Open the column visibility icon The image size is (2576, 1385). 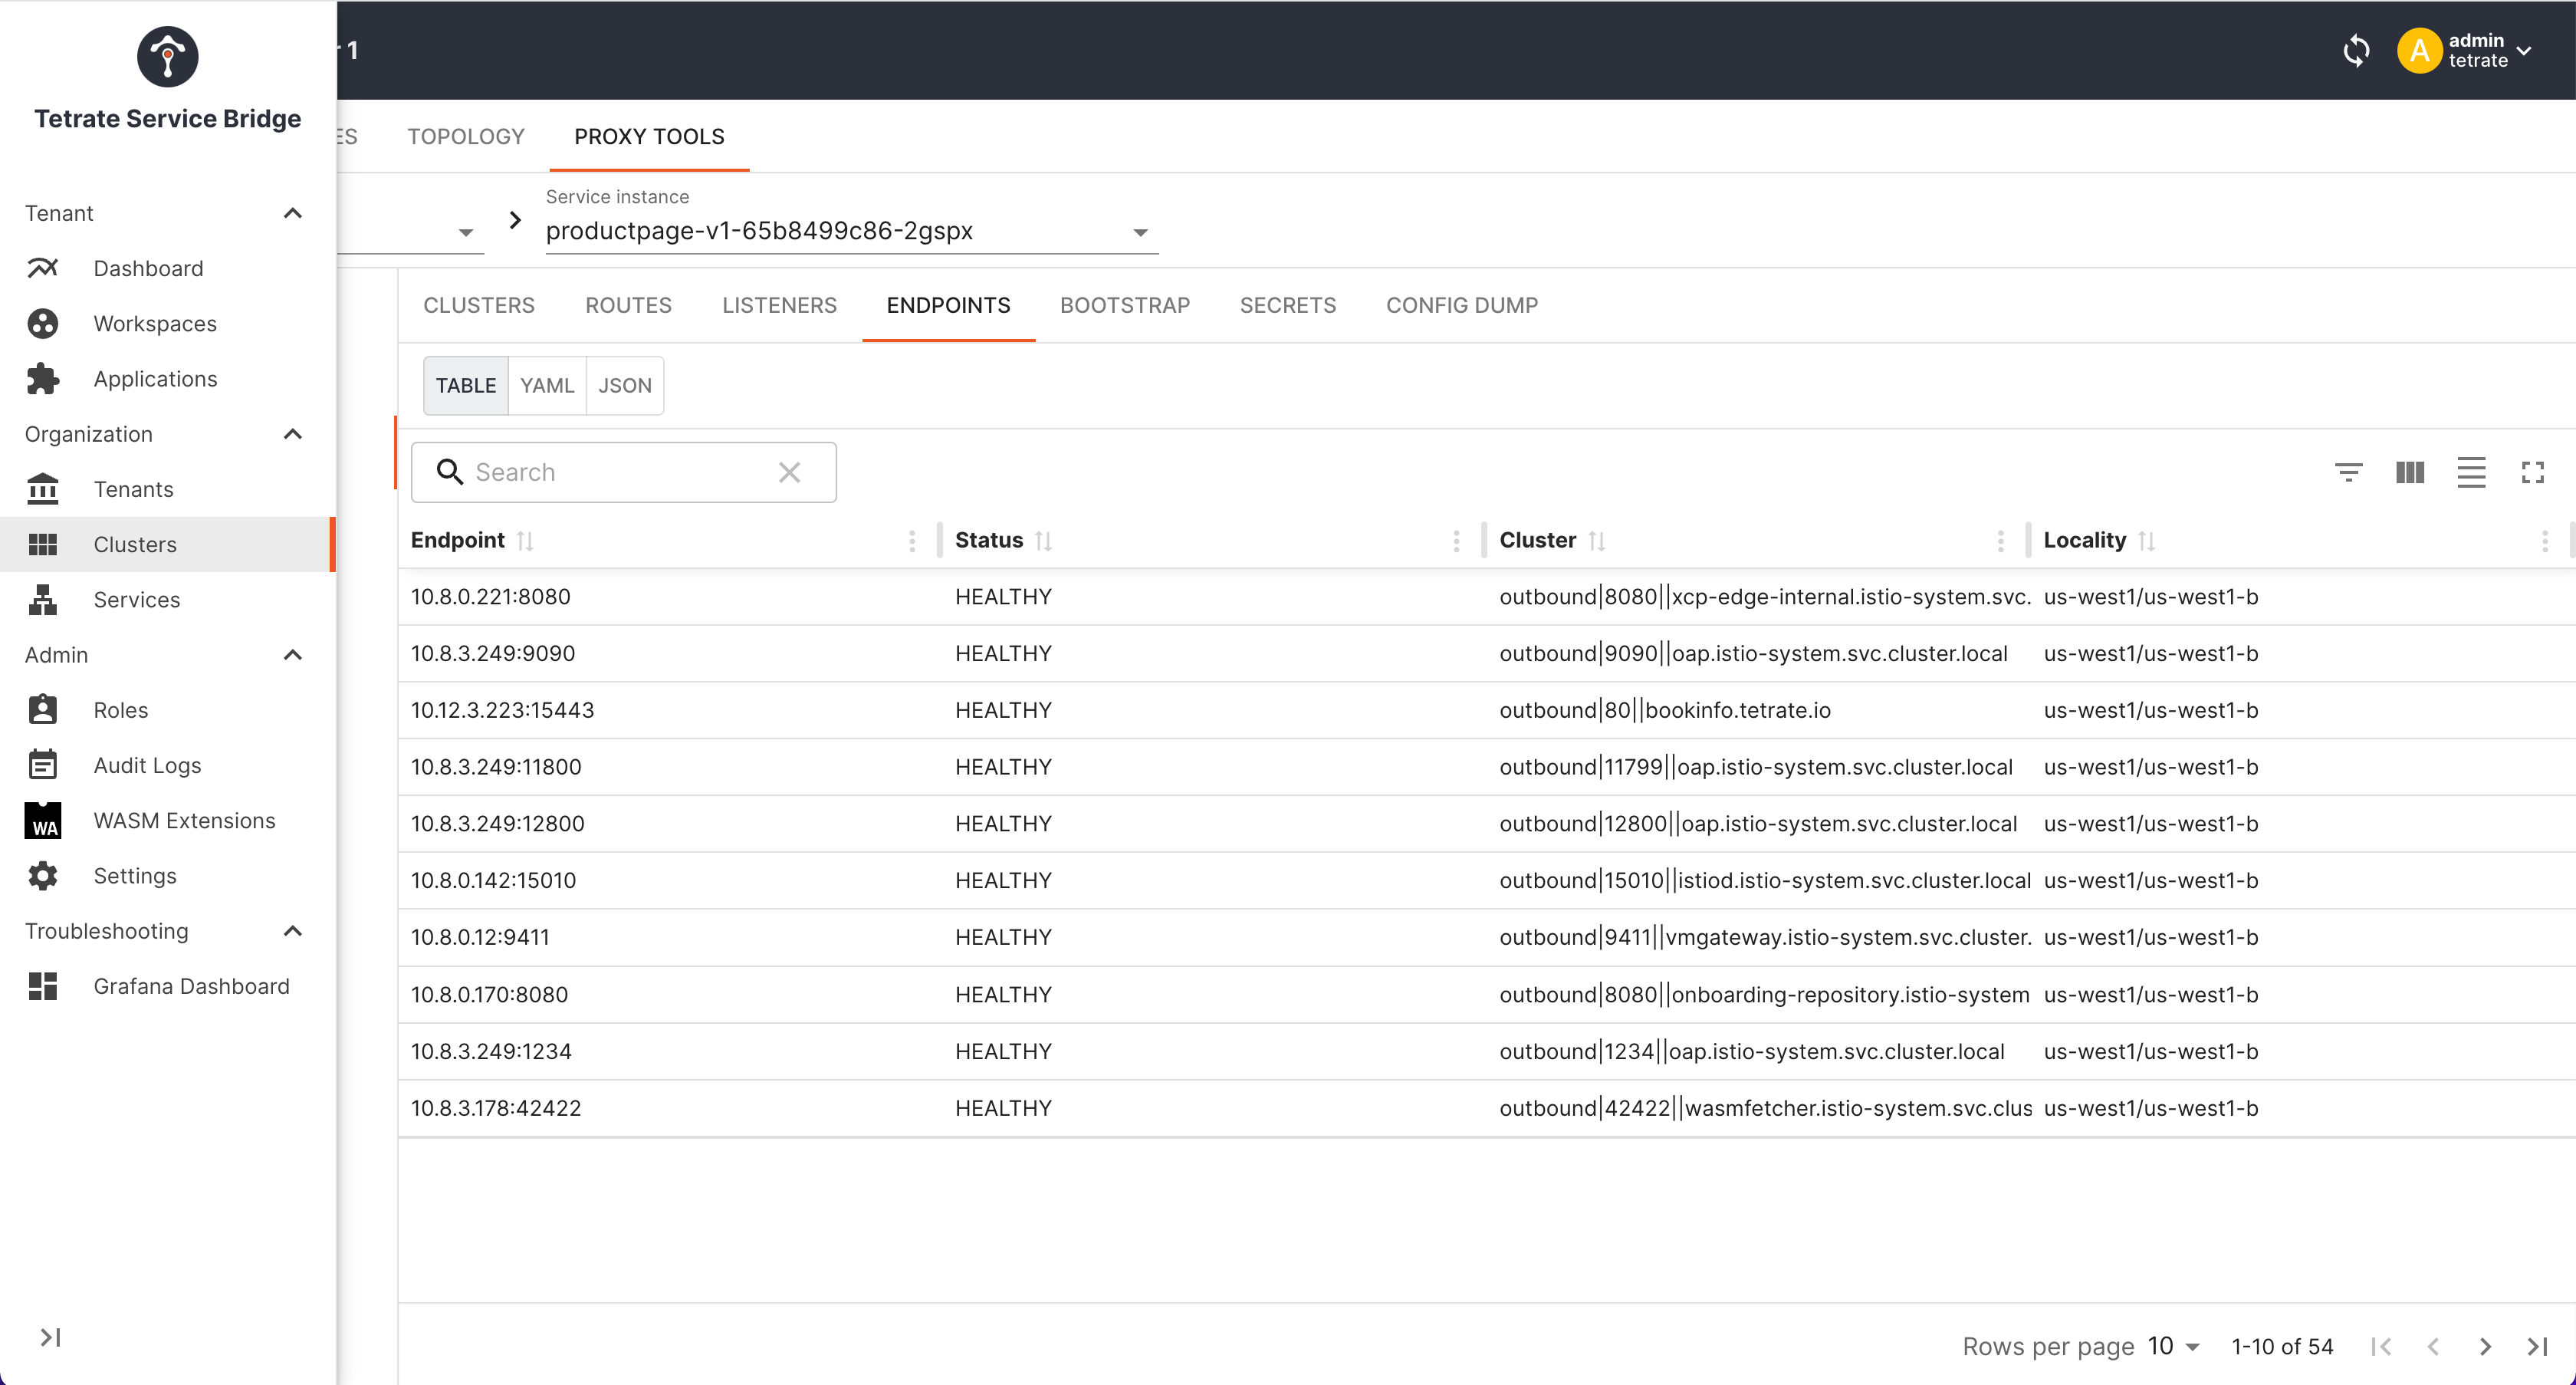coord(2410,472)
